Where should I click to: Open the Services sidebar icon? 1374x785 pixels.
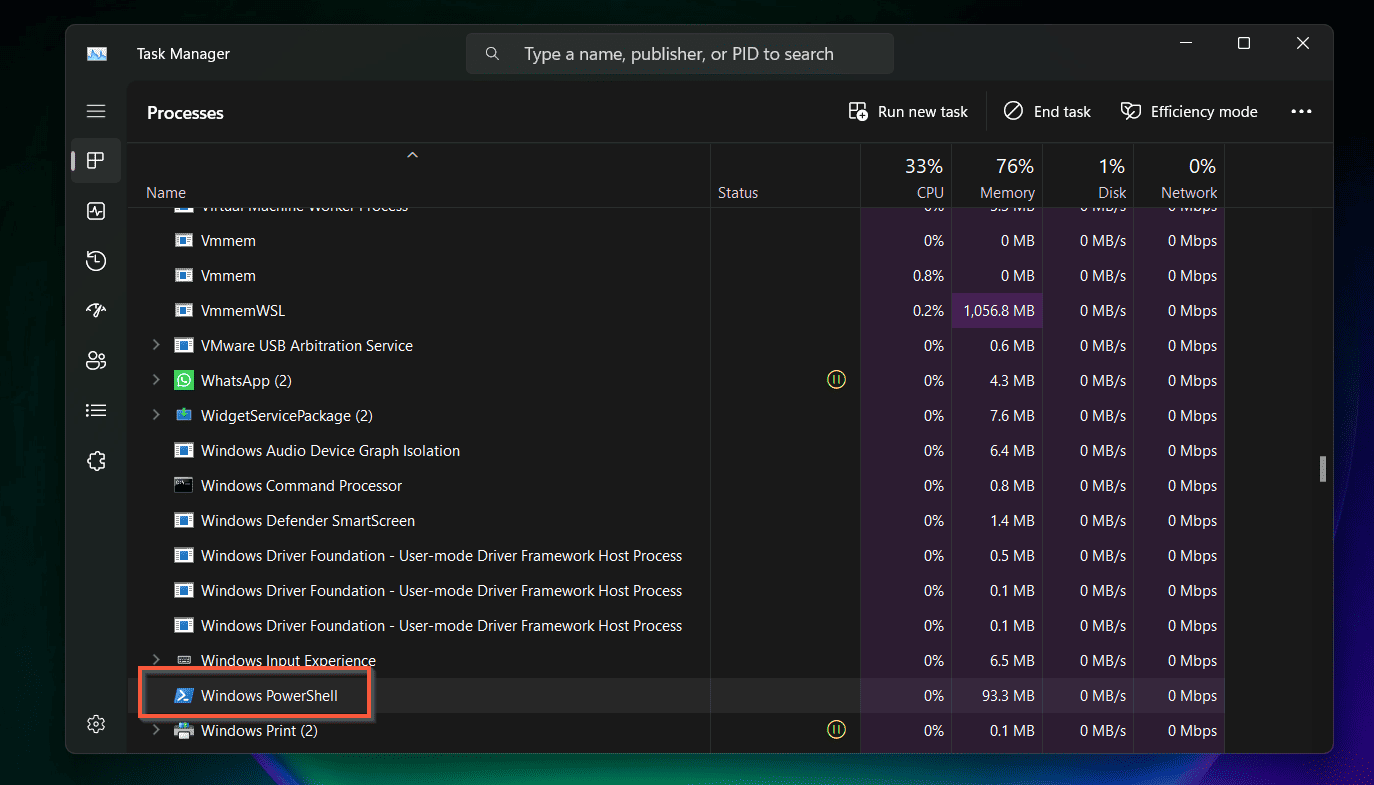click(x=96, y=461)
